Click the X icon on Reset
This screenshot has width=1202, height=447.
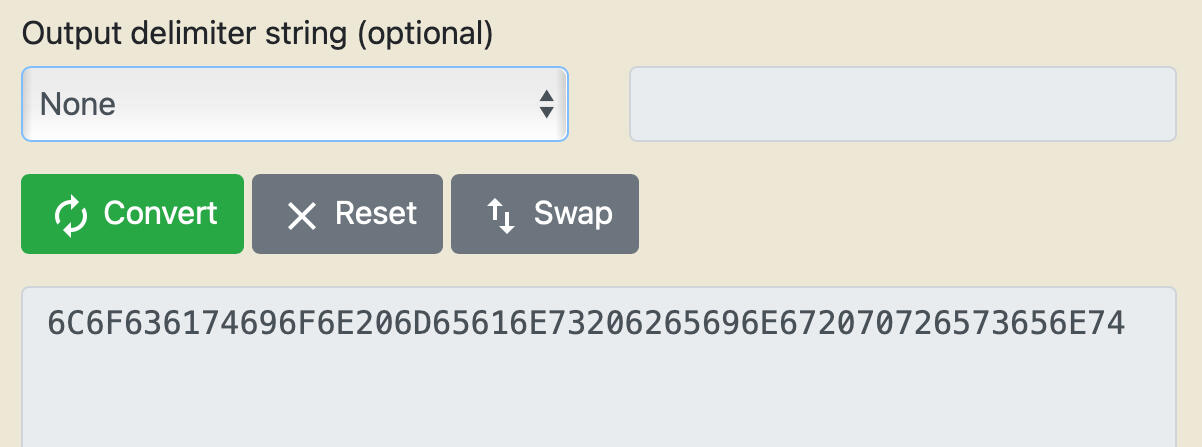tap(301, 215)
